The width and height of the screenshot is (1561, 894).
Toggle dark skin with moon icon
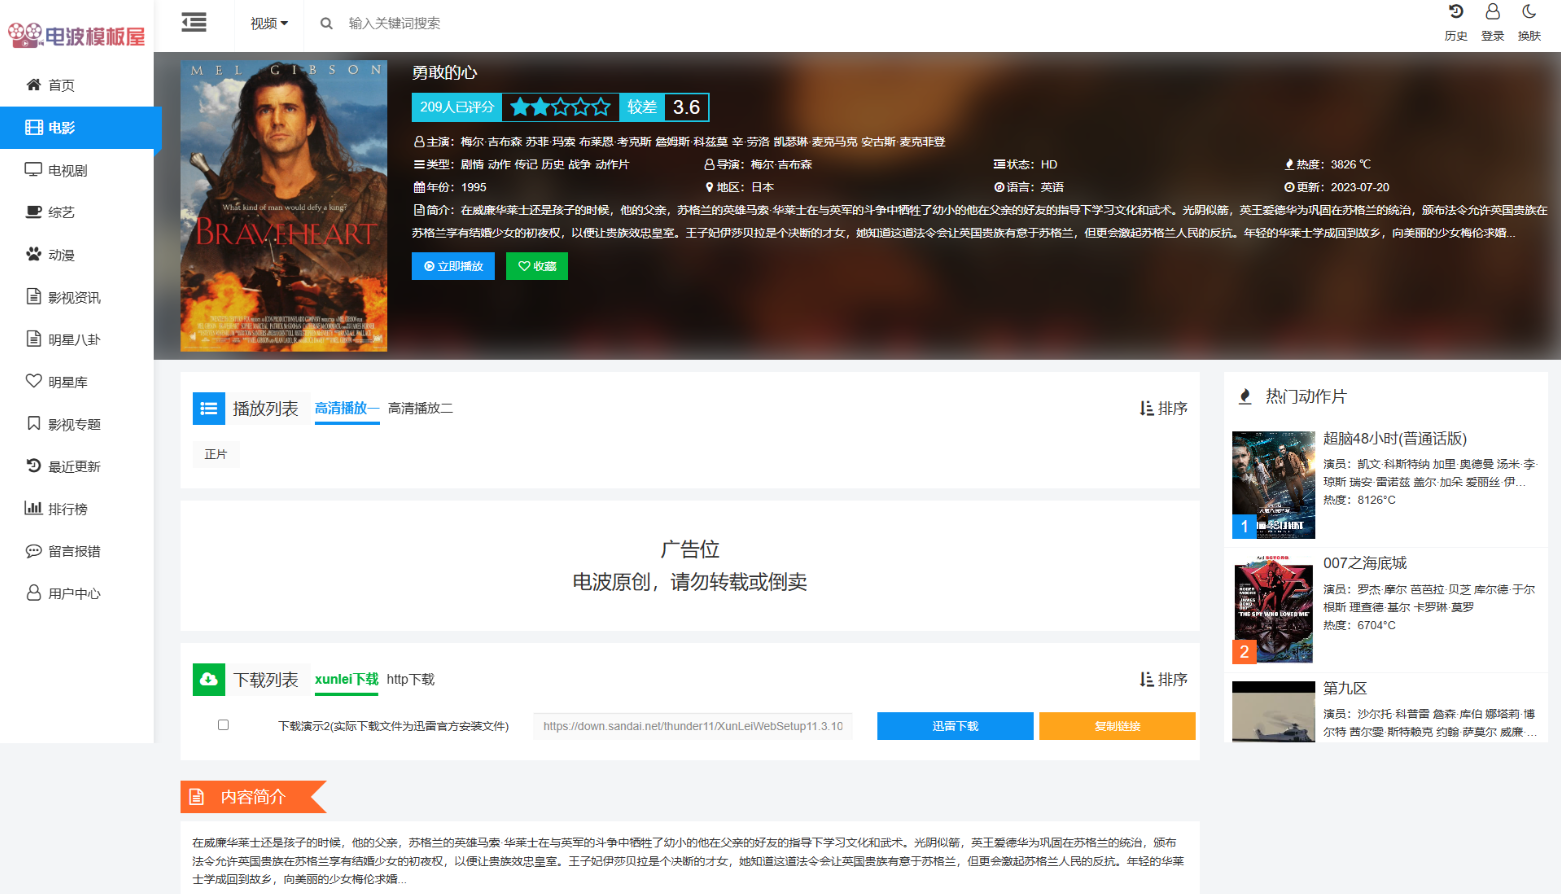[x=1529, y=12]
